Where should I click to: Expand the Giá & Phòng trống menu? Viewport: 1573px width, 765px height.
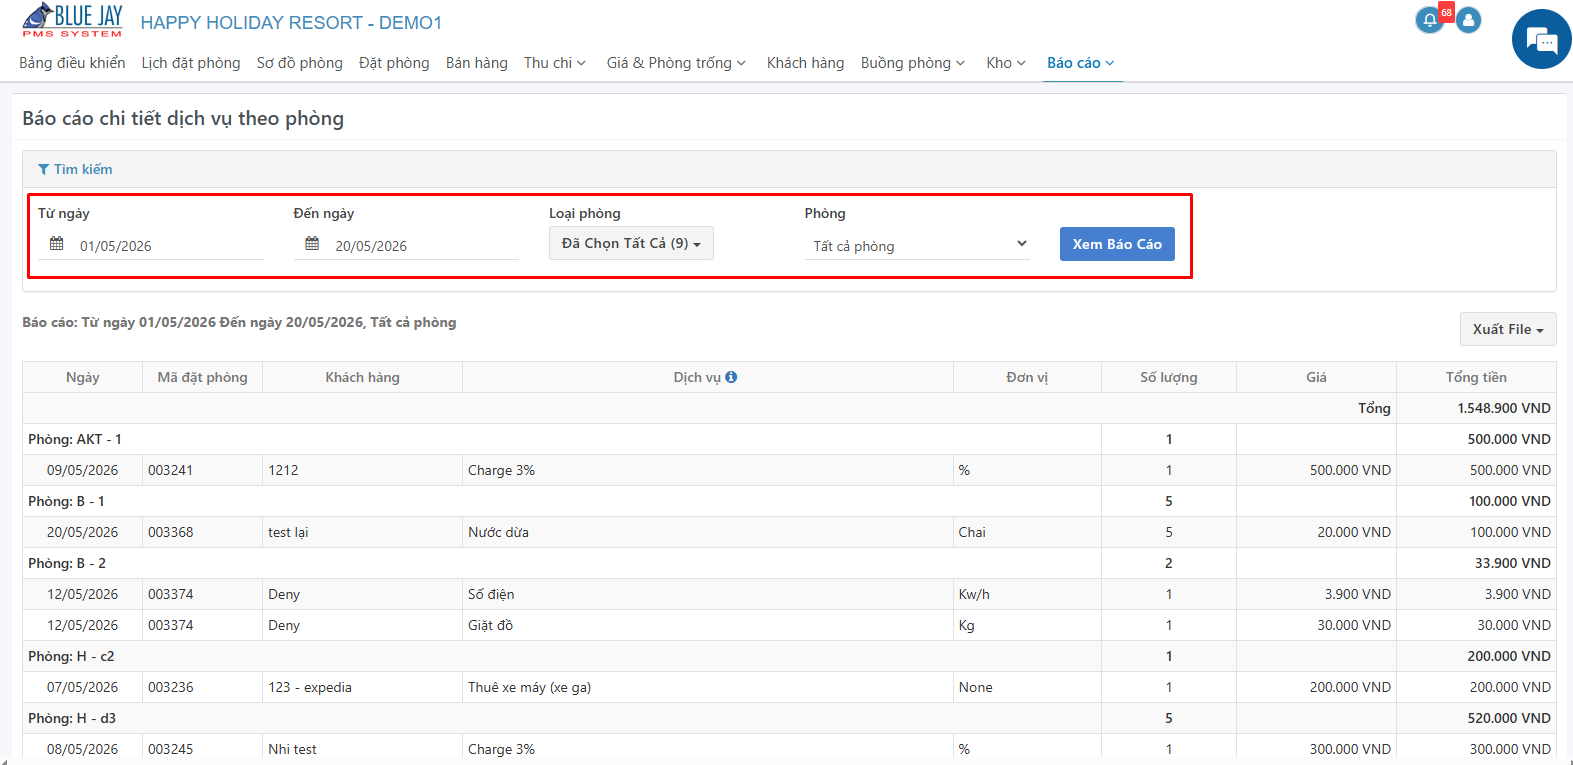click(676, 63)
